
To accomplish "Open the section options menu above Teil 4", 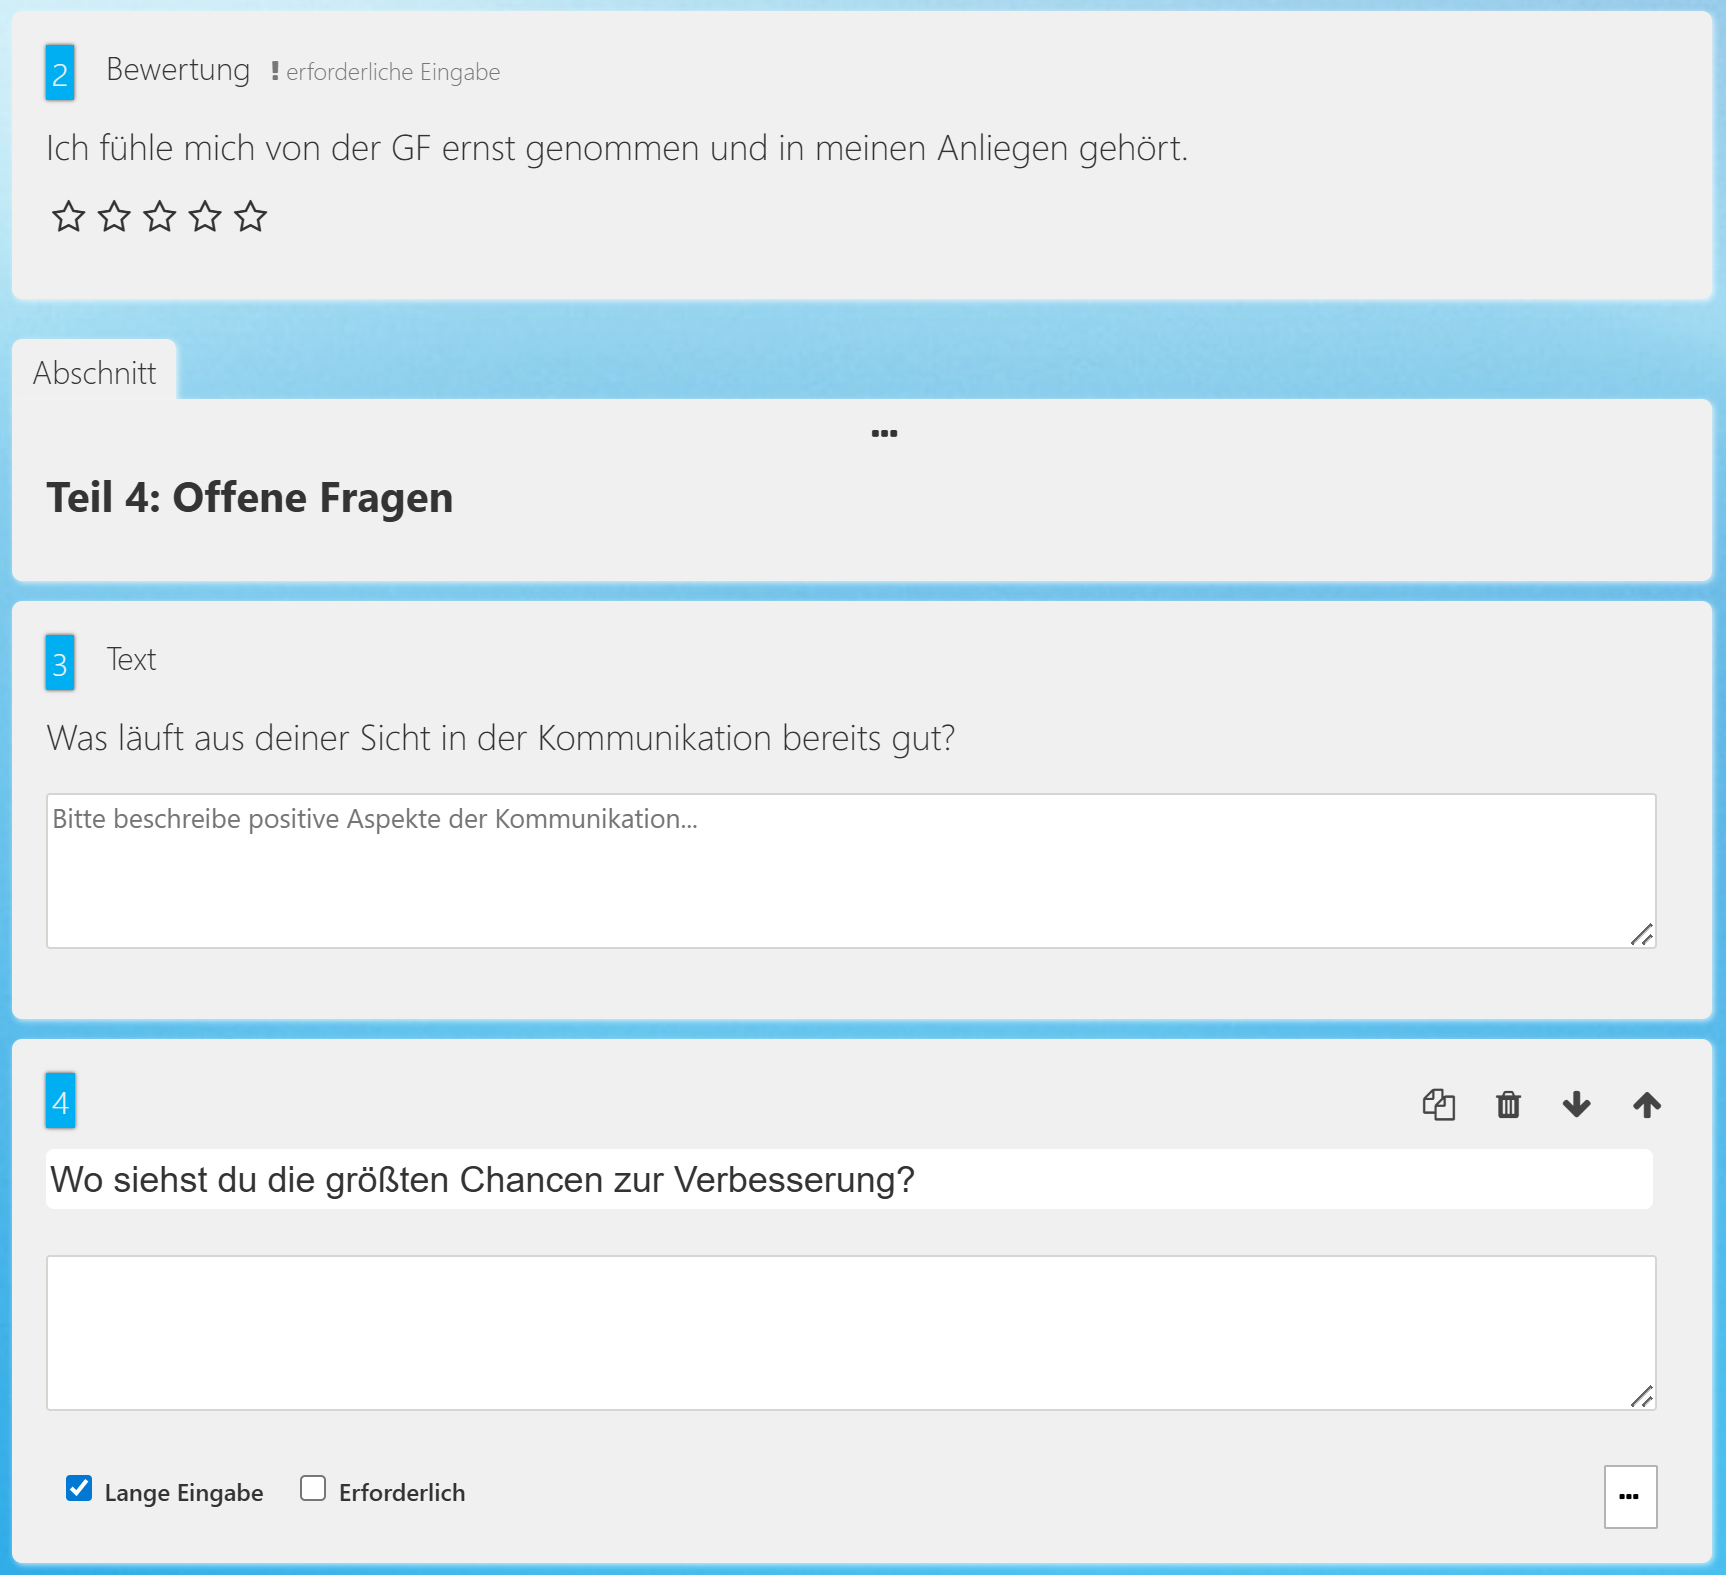I will click(884, 432).
